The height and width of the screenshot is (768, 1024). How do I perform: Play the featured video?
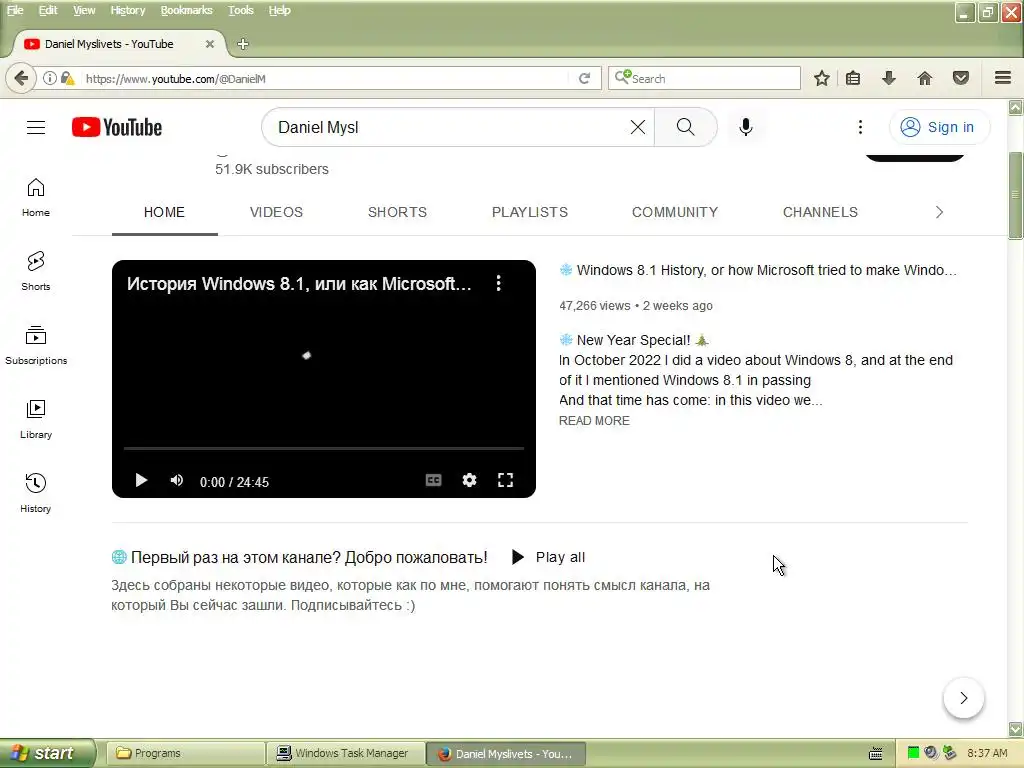pyautogui.click(x=141, y=481)
